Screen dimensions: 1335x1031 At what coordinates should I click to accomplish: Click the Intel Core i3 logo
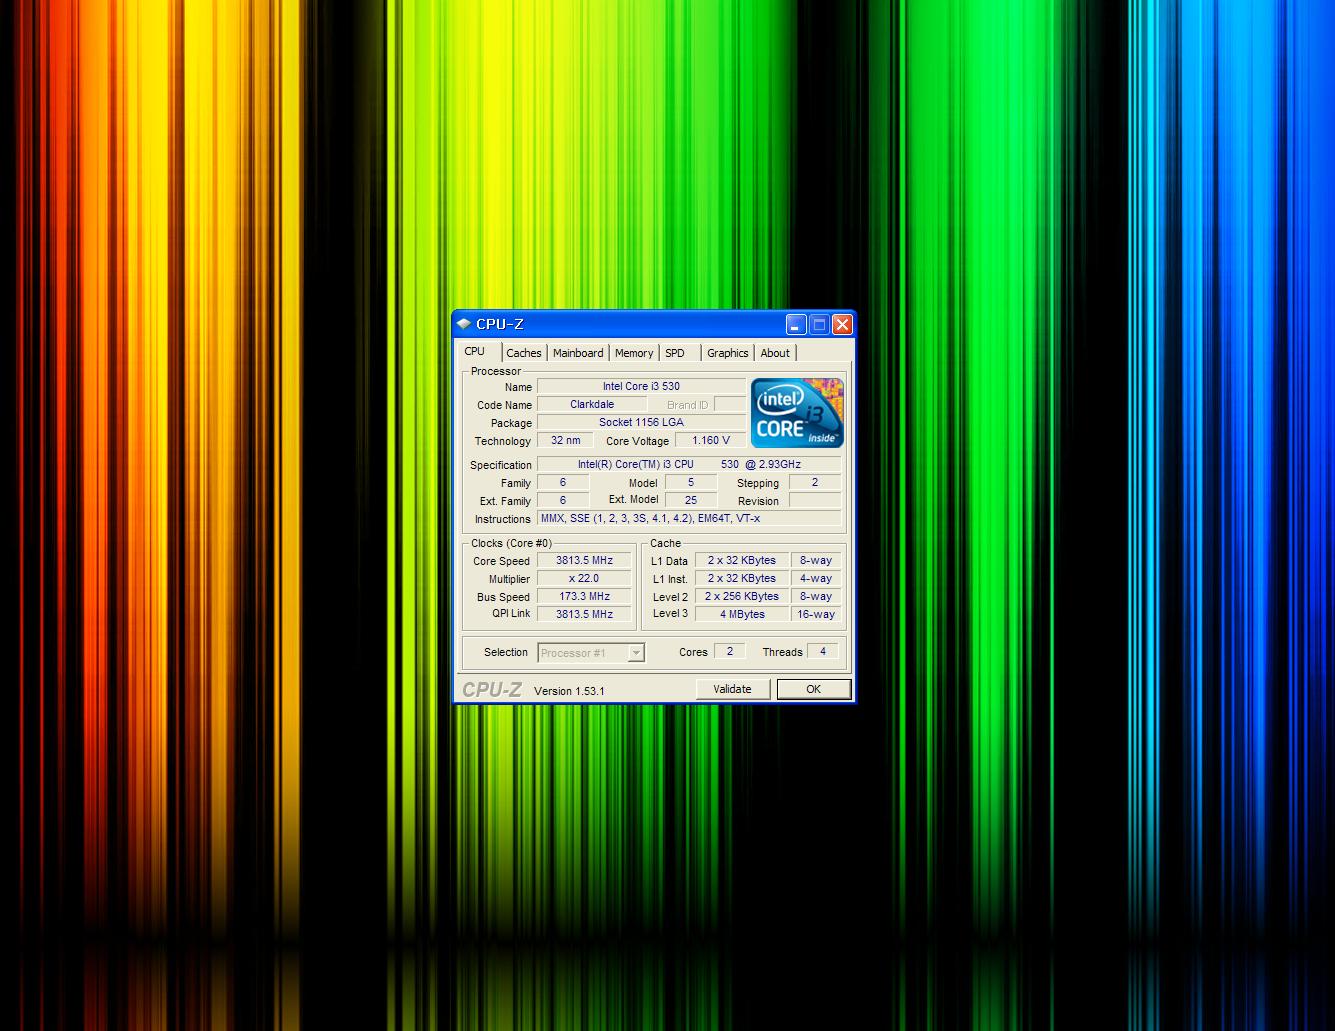tap(797, 412)
